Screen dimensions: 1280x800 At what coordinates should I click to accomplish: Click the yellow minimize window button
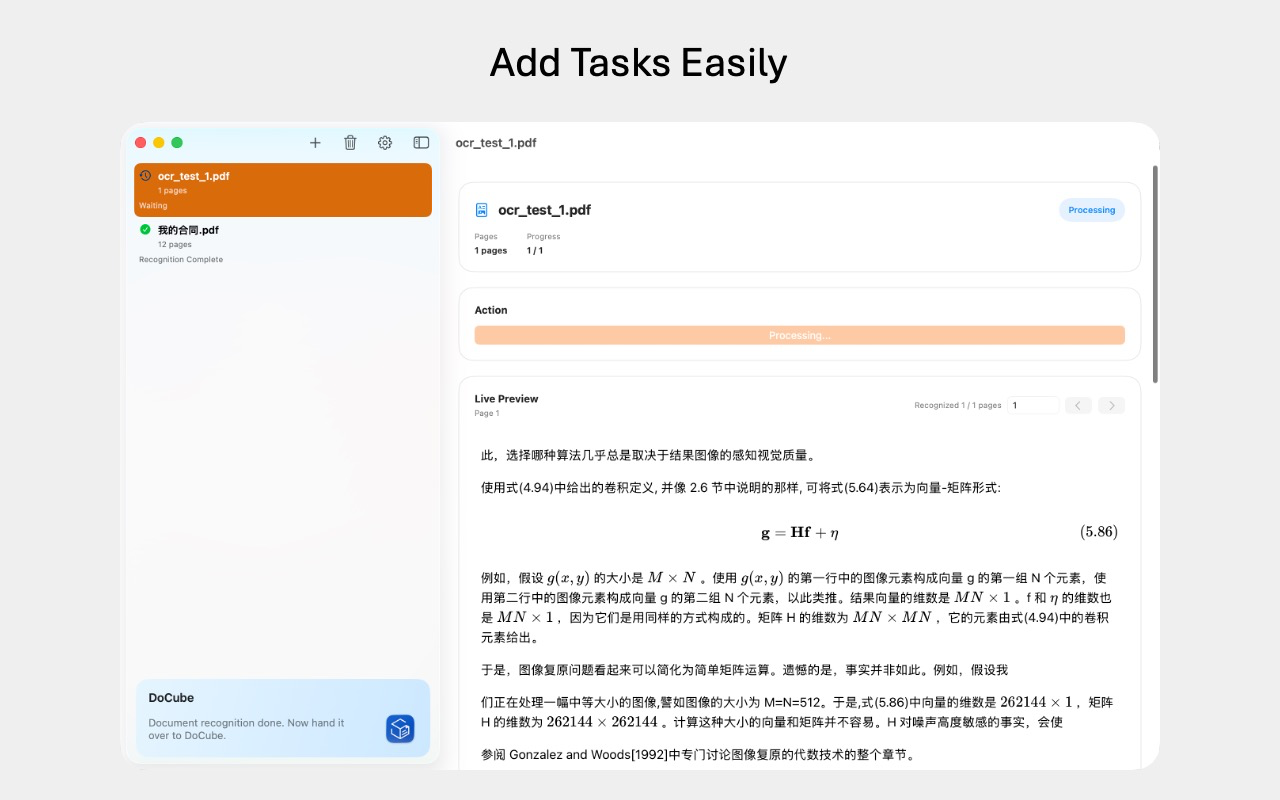point(159,143)
